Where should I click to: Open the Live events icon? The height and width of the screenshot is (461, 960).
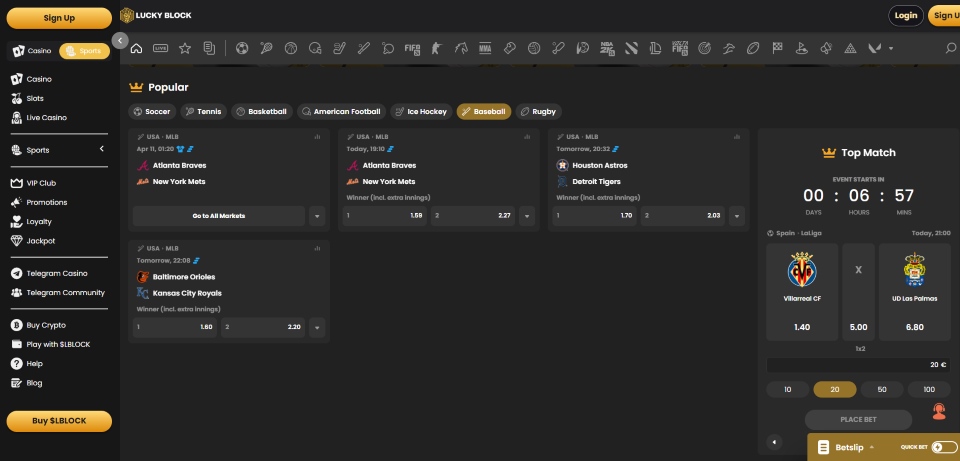point(160,48)
